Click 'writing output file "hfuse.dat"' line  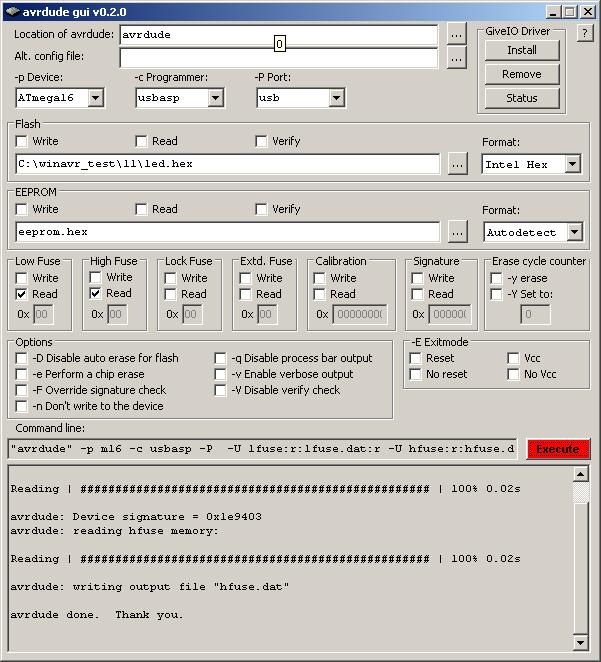pyautogui.click(x=150, y=587)
